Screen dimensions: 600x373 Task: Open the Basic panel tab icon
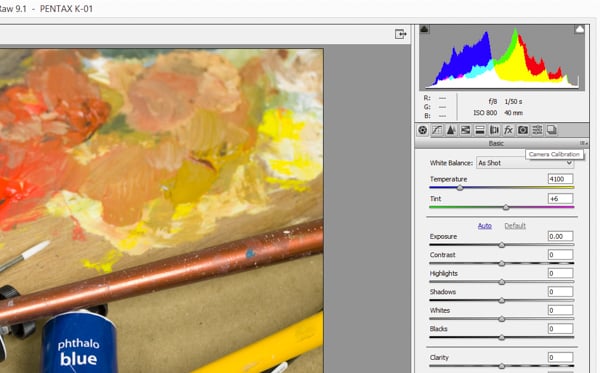422,130
